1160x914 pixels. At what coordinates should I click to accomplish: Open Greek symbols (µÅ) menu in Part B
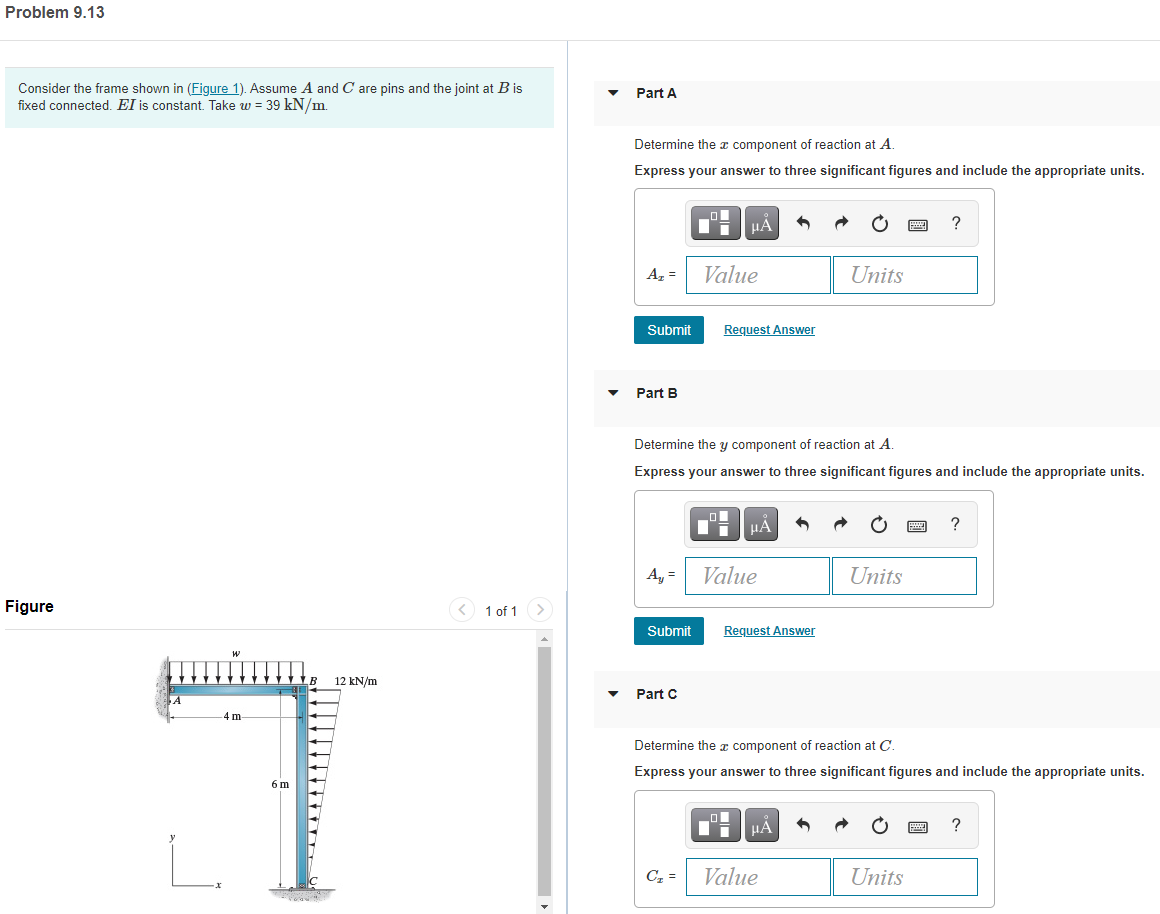pos(761,524)
